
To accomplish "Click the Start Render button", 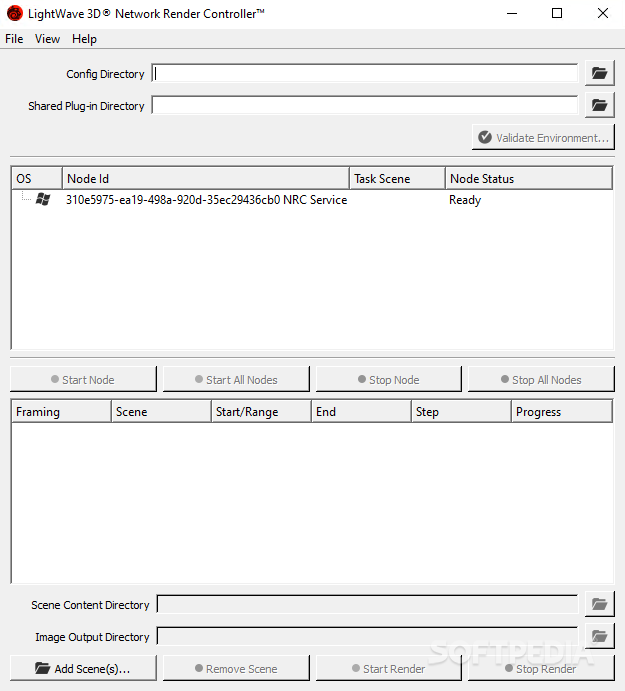I will click(x=389, y=669).
